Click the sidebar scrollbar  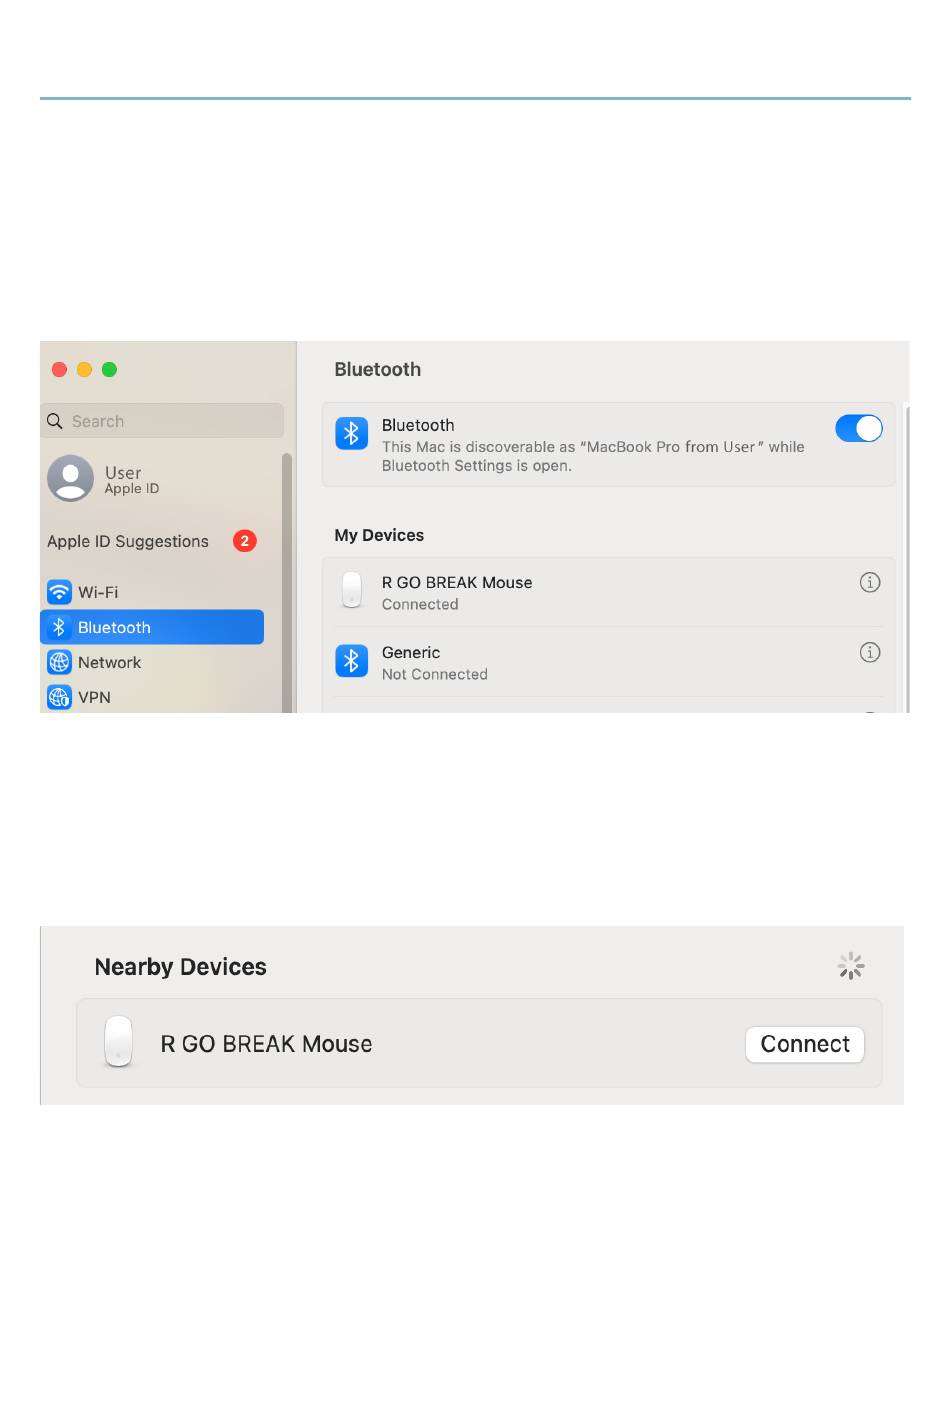[287, 583]
